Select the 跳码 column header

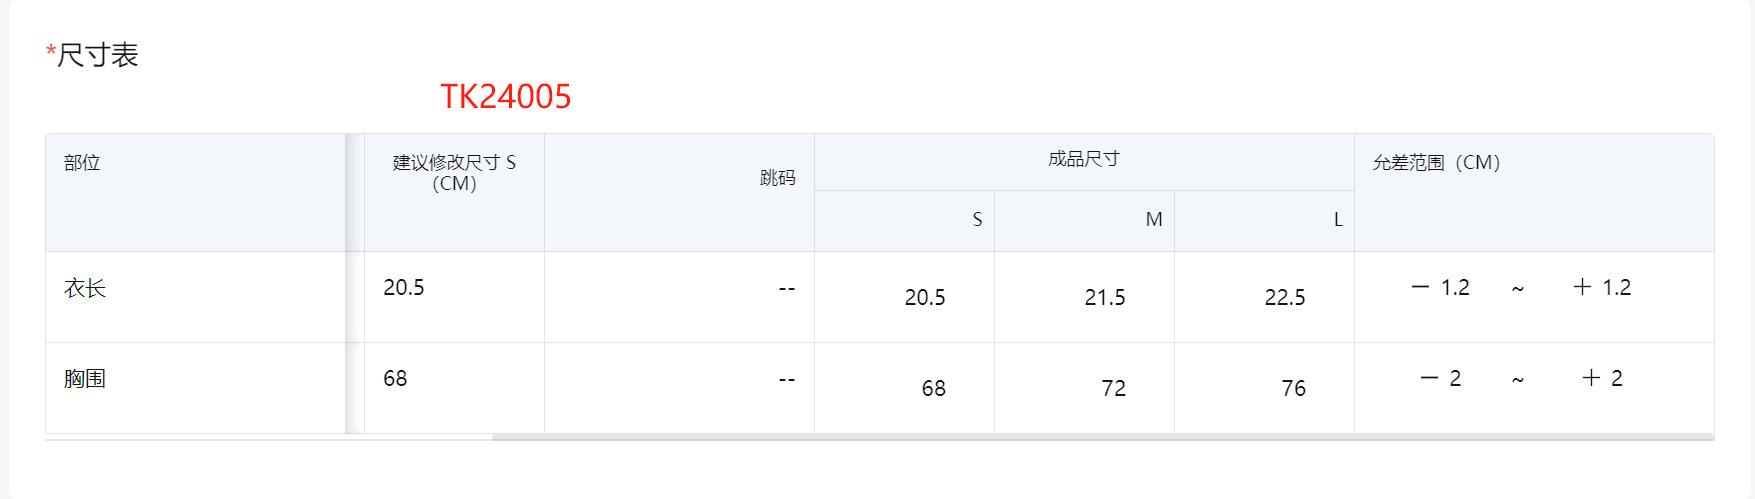click(777, 178)
